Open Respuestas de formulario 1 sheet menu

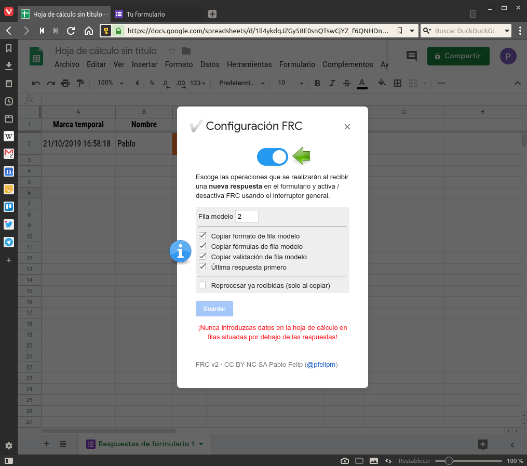tap(201, 444)
